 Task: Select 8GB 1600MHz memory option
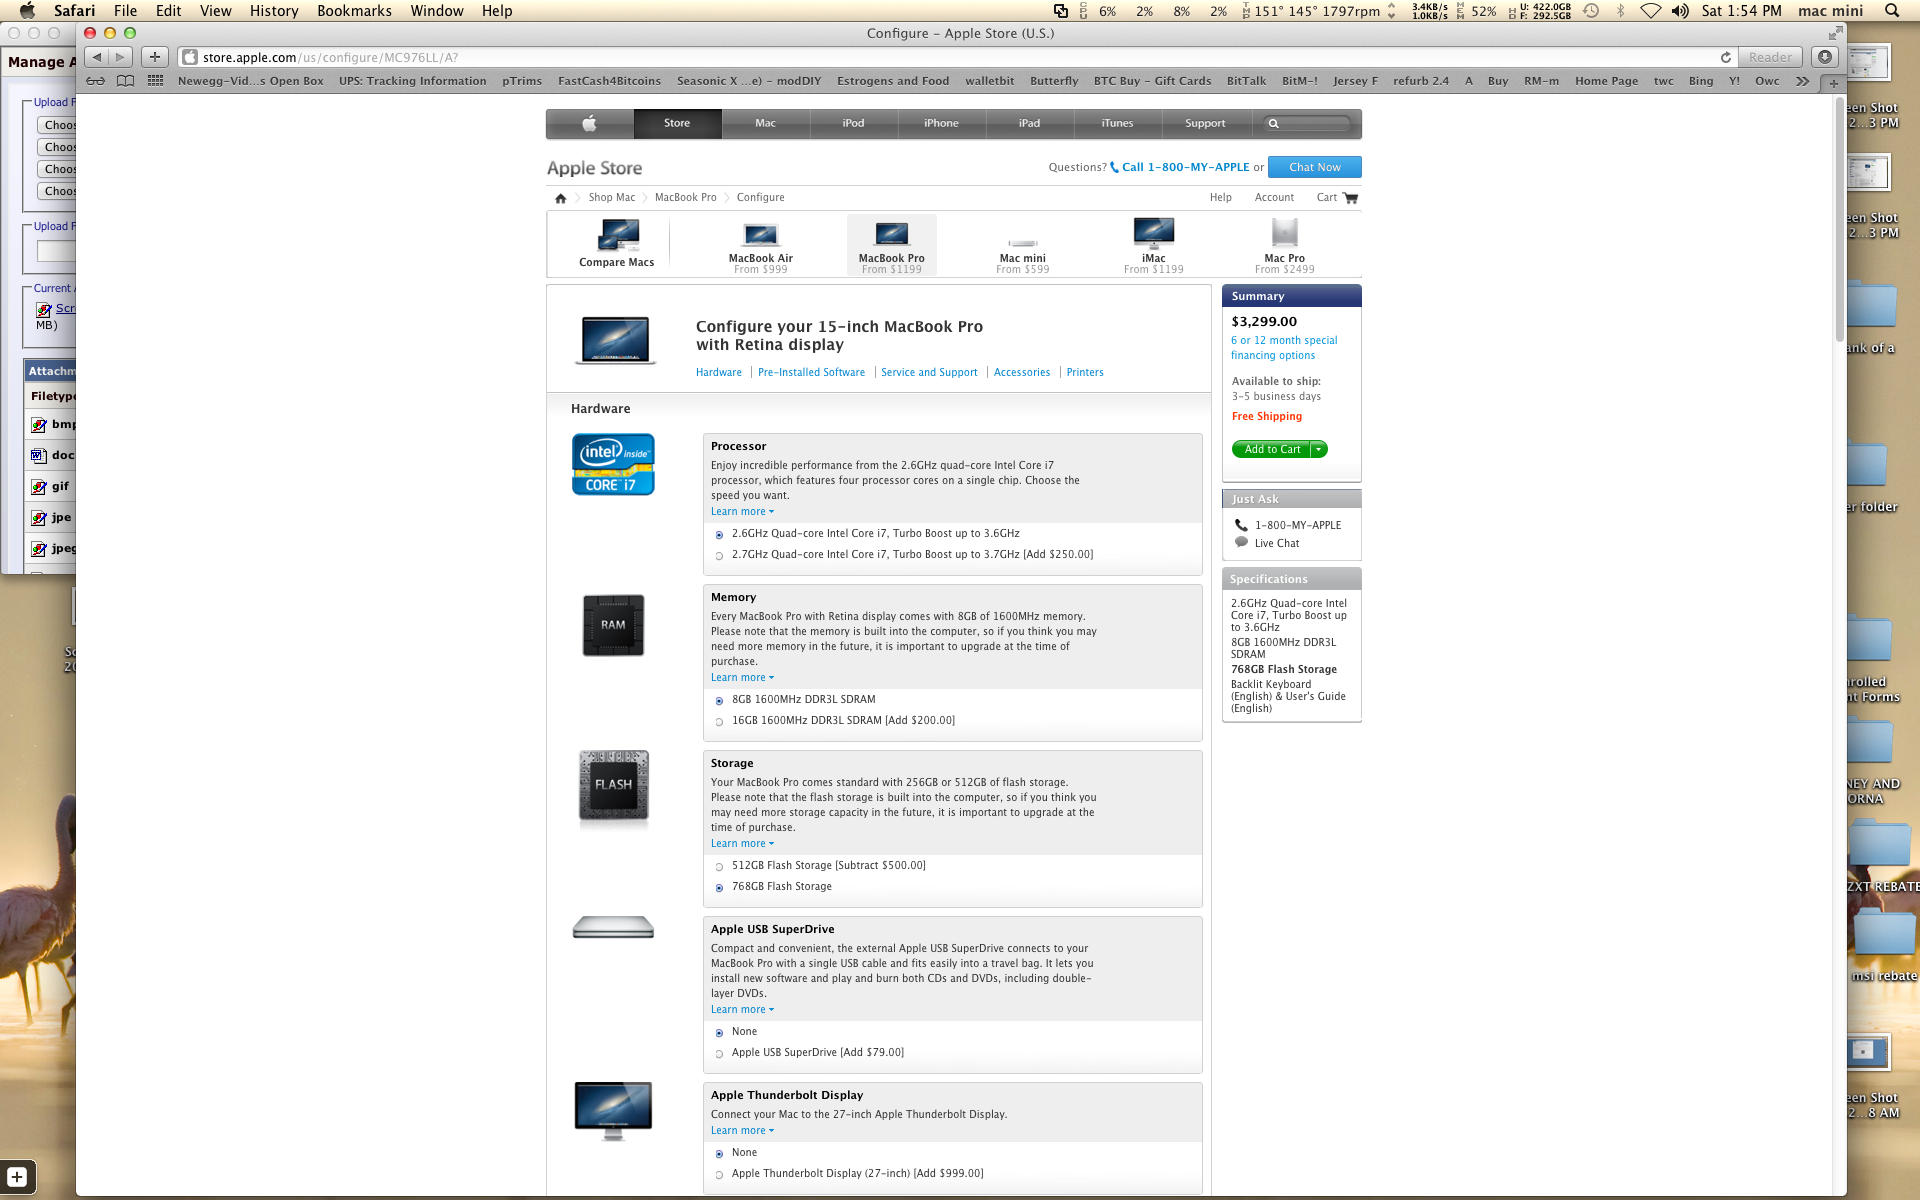click(x=719, y=701)
